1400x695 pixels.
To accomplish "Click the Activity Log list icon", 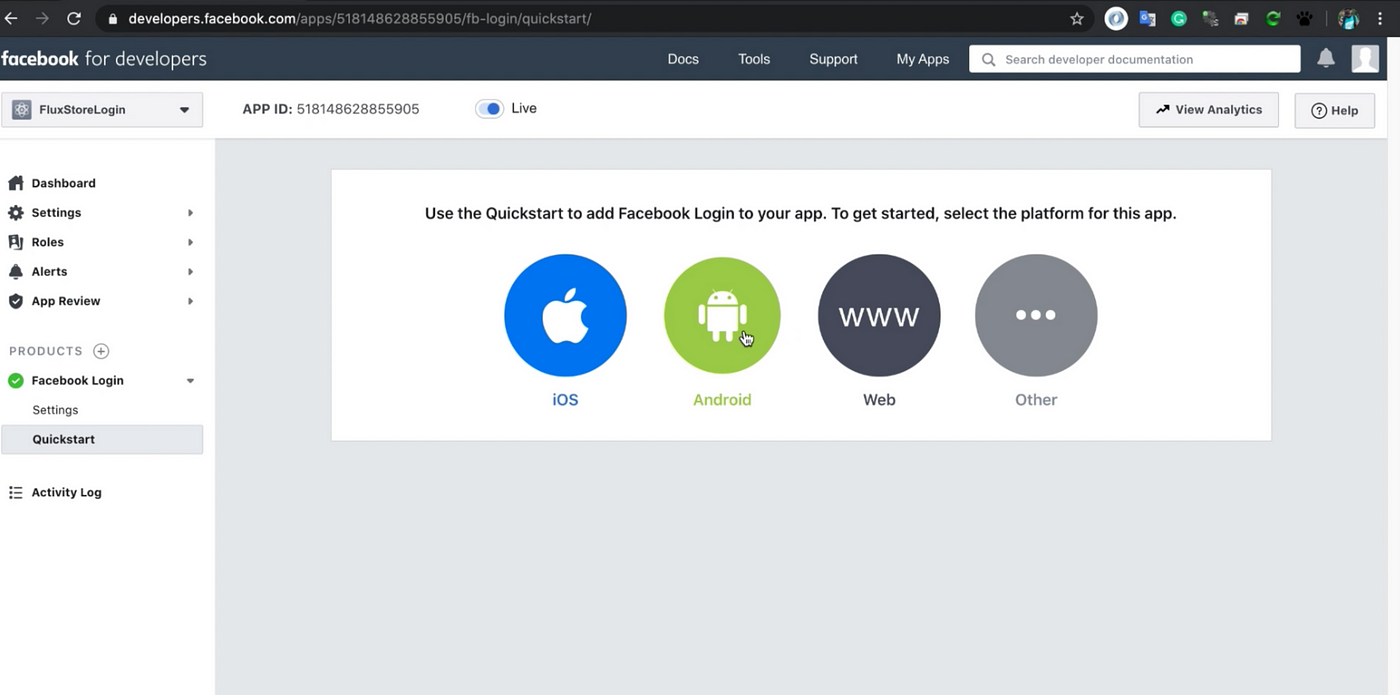I will click(x=15, y=492).
